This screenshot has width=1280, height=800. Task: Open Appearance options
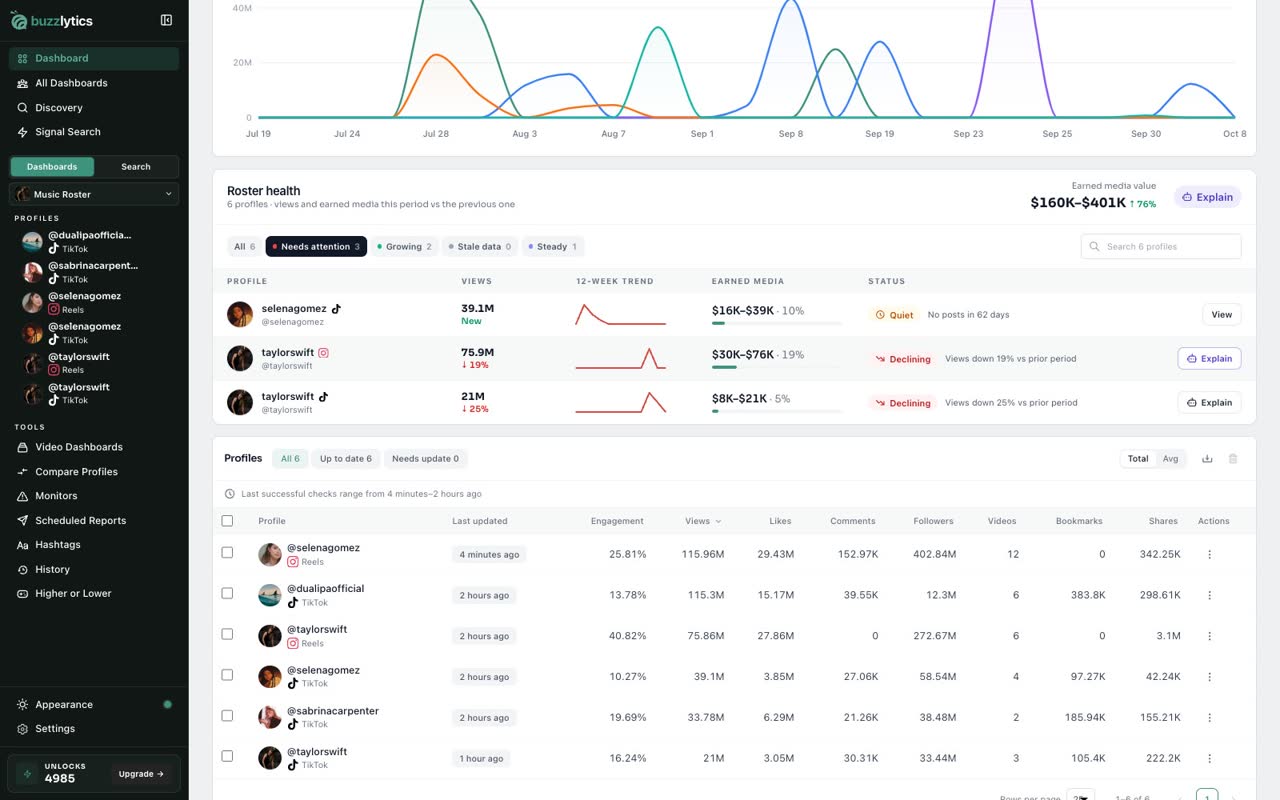pos(94,705)
